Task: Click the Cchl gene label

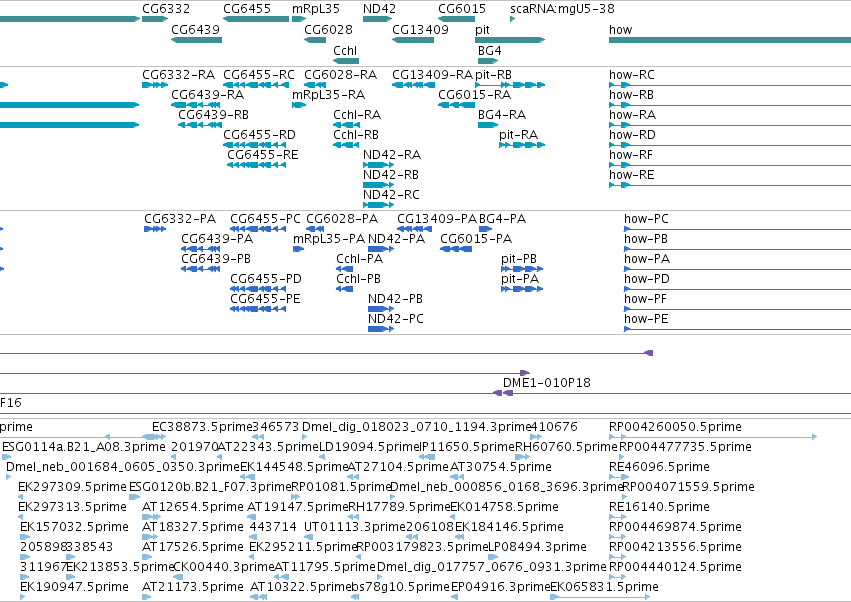Action: point(345,50)
